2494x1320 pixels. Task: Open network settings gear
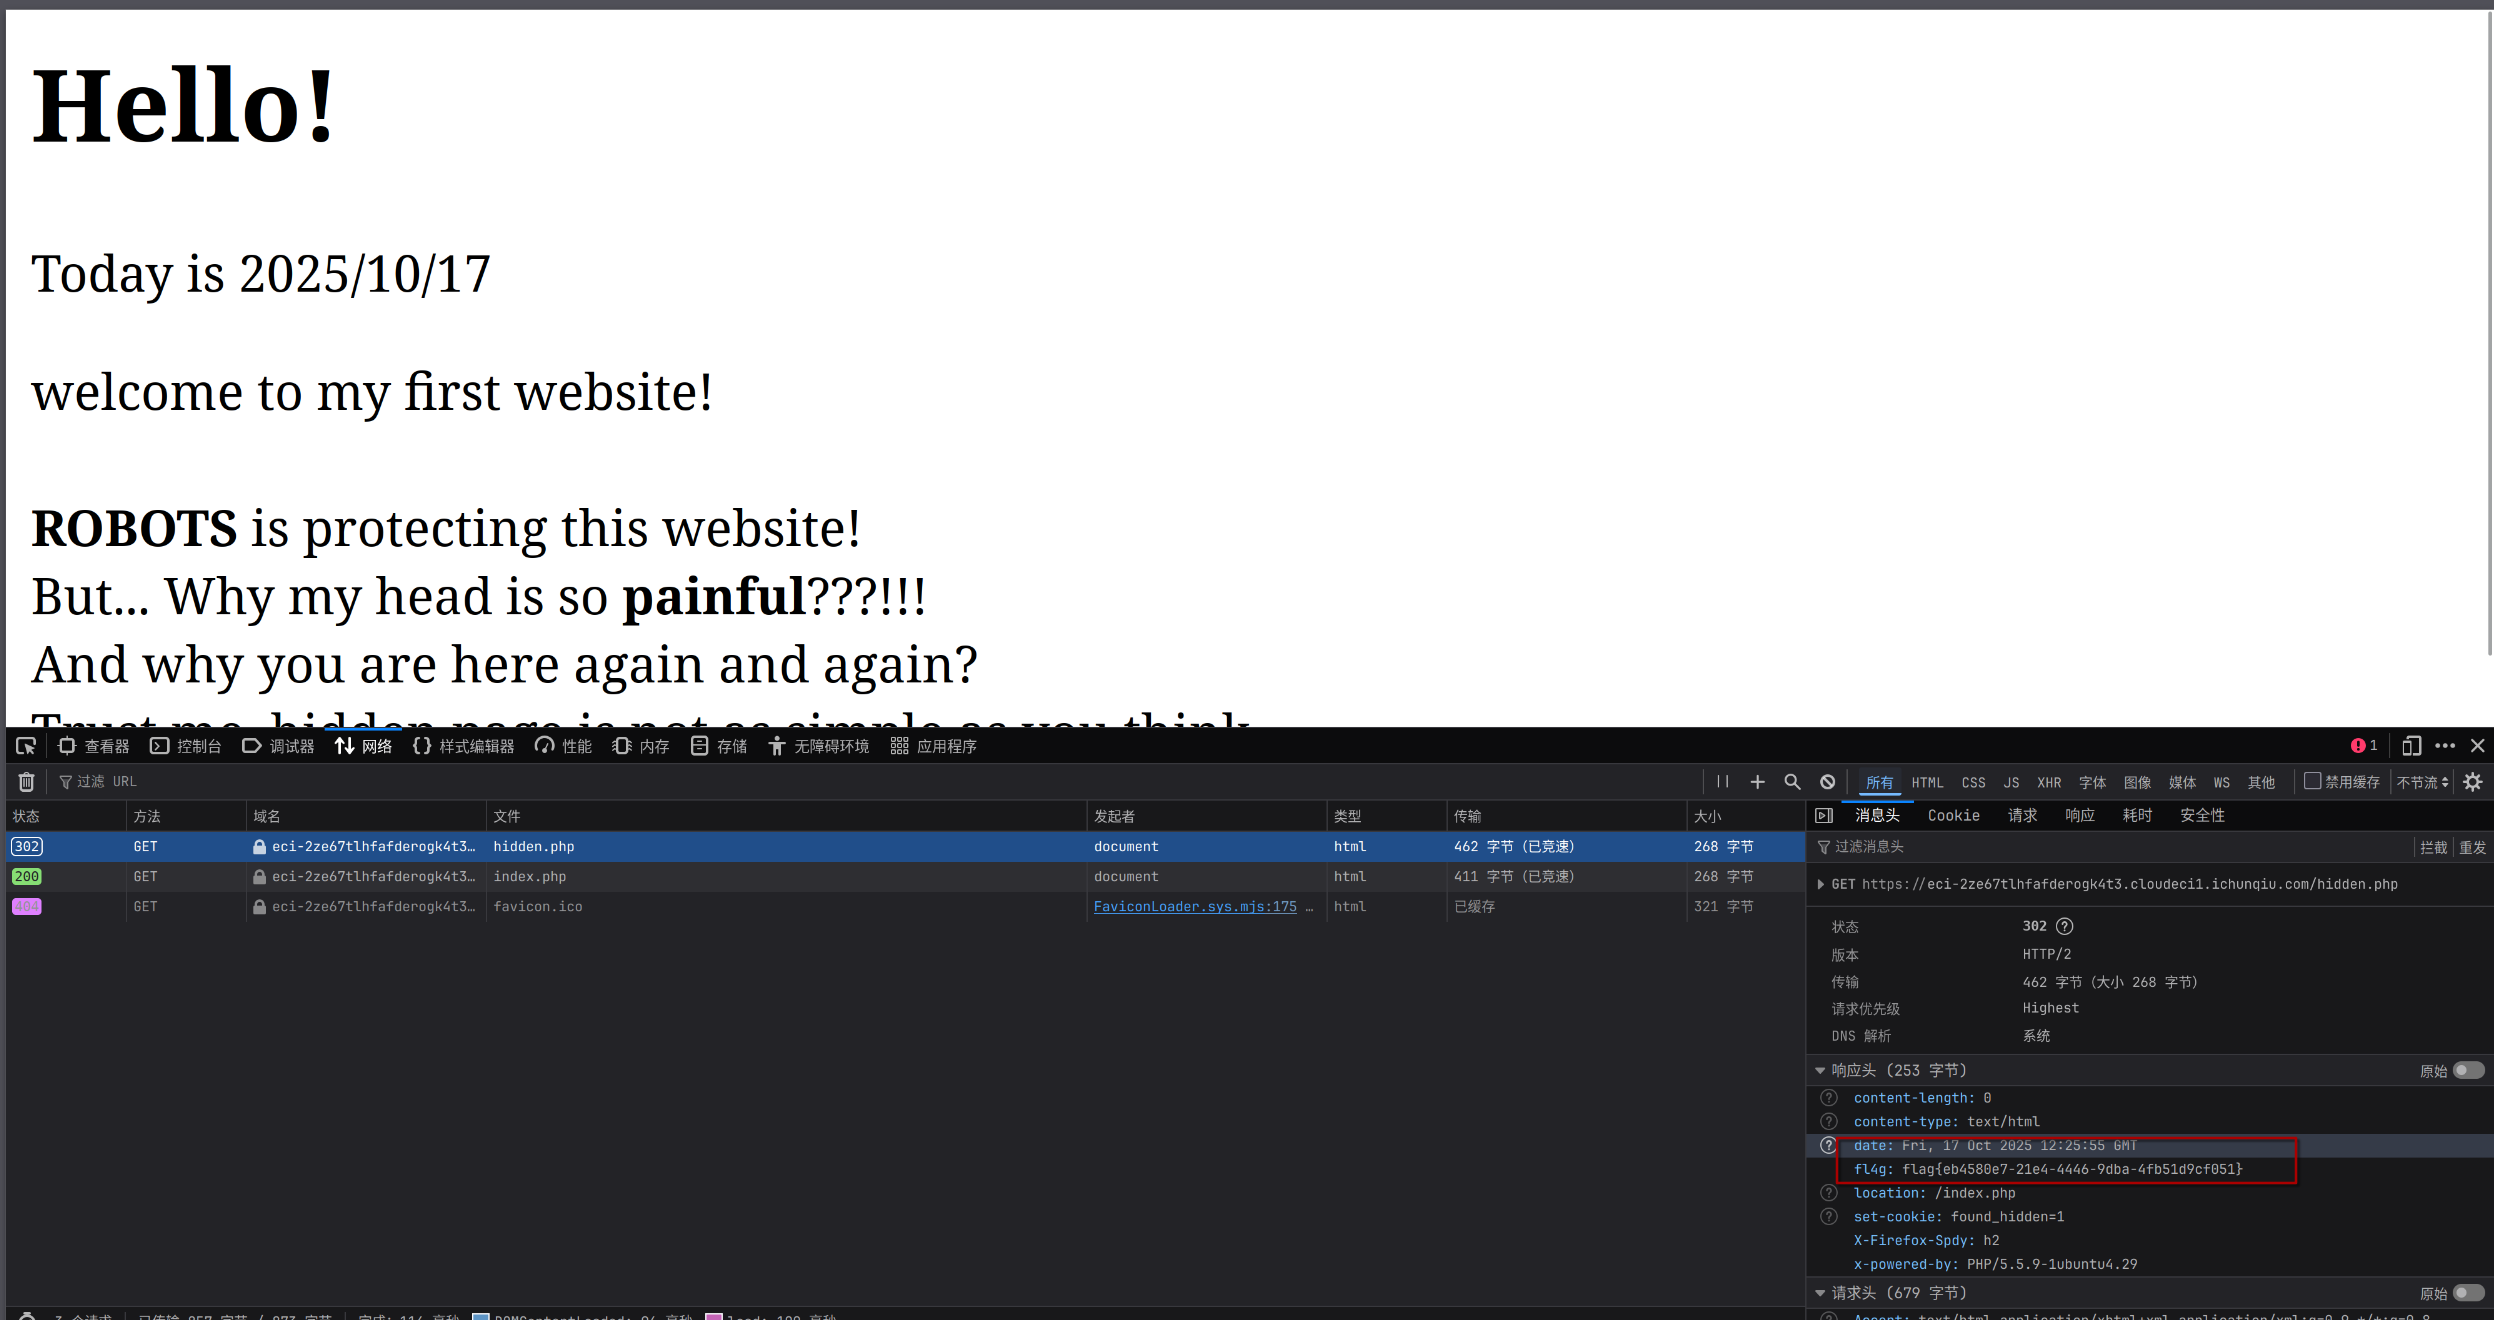(2473, 782)
